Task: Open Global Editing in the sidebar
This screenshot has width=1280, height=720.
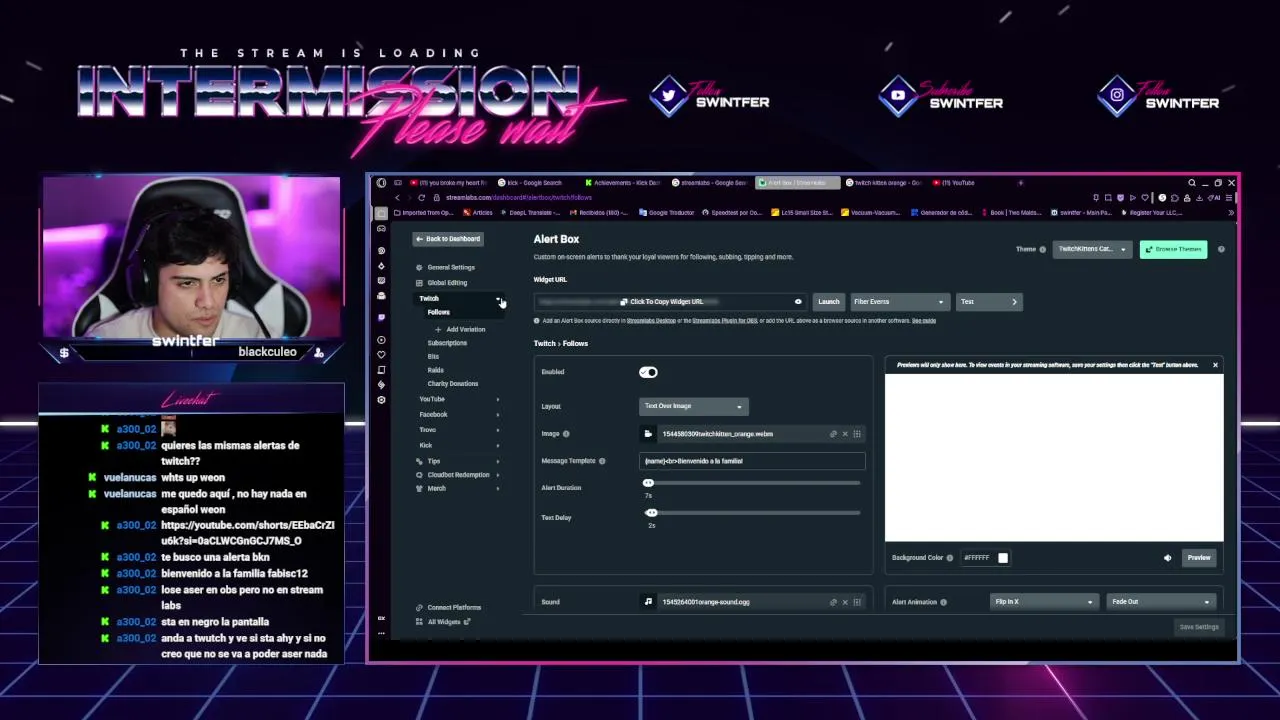Action: (442, 283)
